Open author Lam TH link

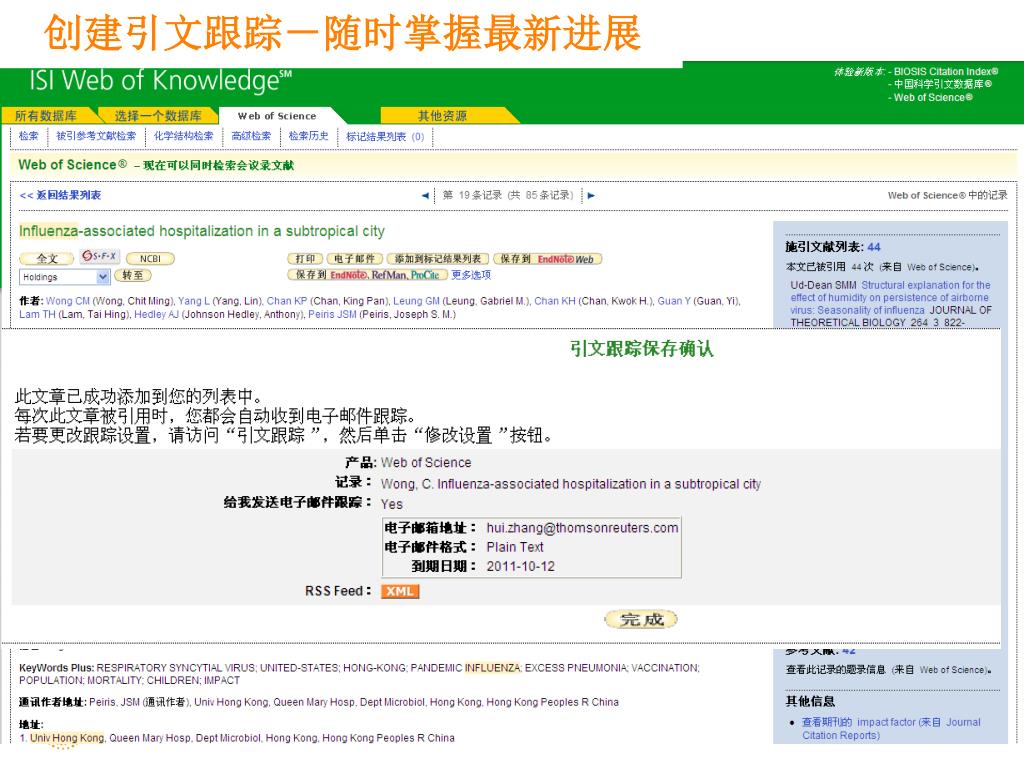click(37, 314)
